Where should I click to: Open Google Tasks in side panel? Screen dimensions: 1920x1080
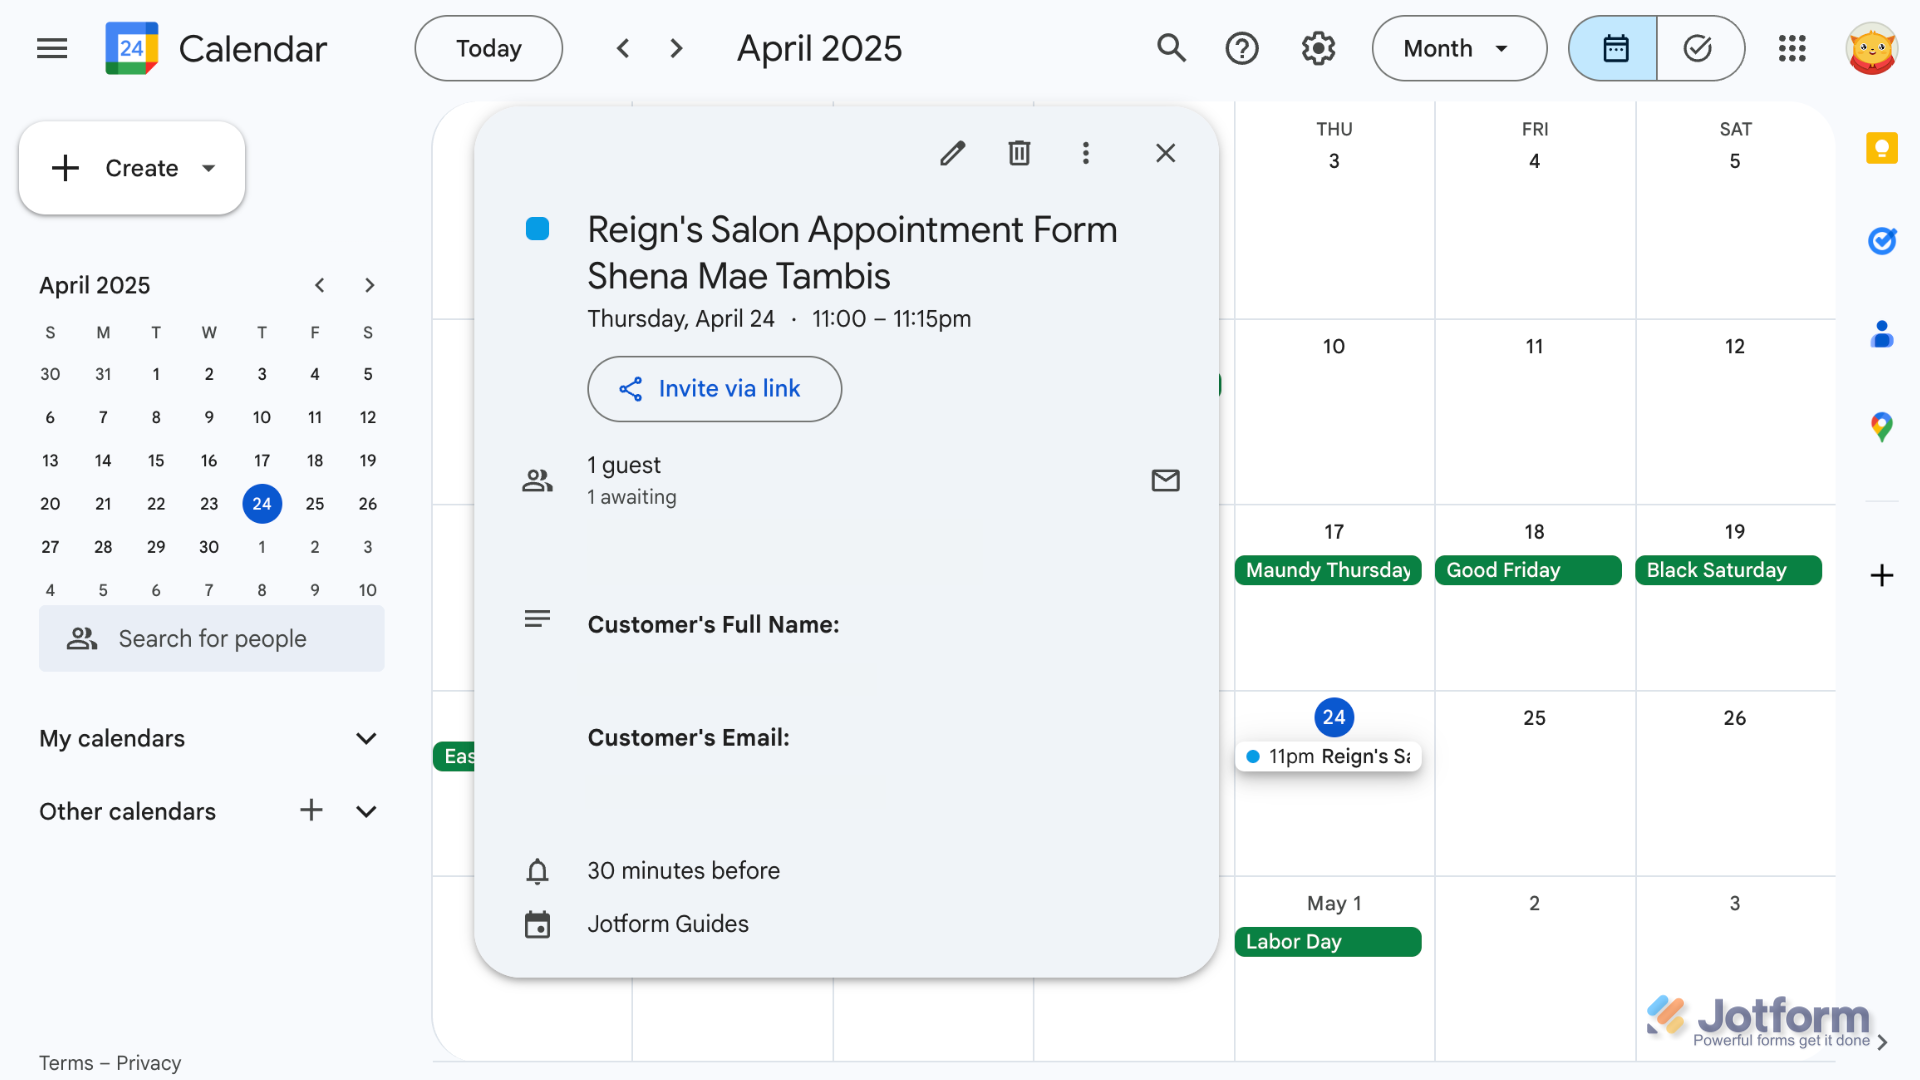1882,240
